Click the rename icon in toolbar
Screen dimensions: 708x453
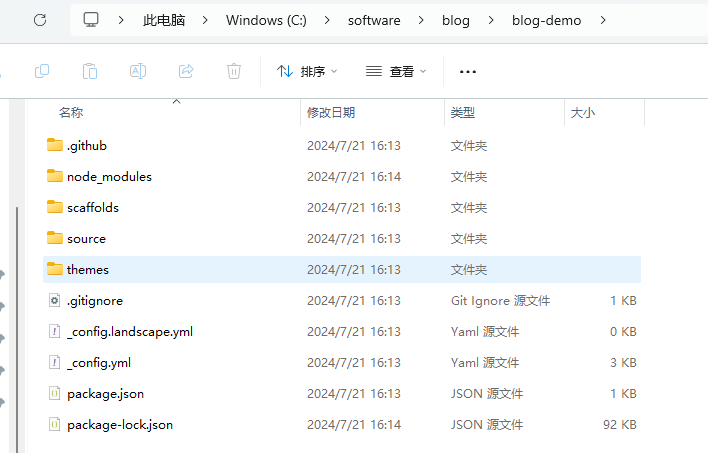pos(138,71)
